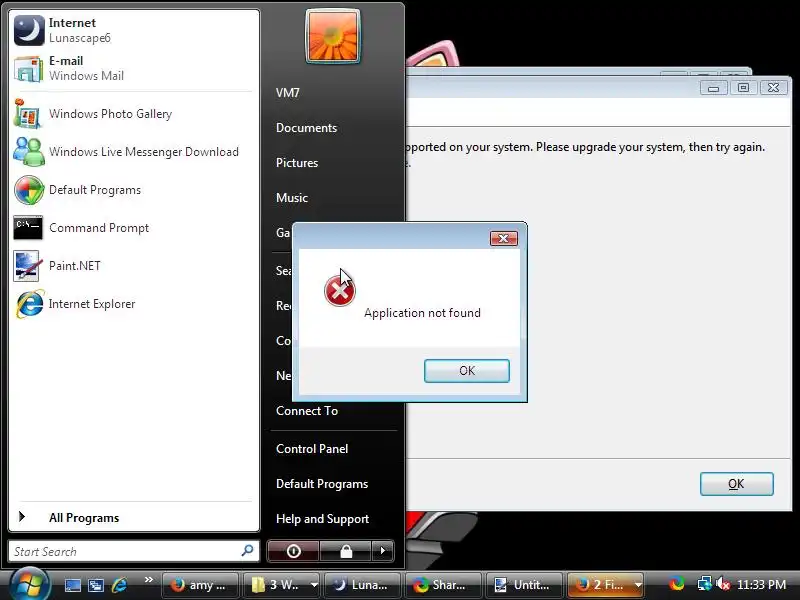
Task: Switch to amy Firefox taskbar button
Action: [200, 585]
